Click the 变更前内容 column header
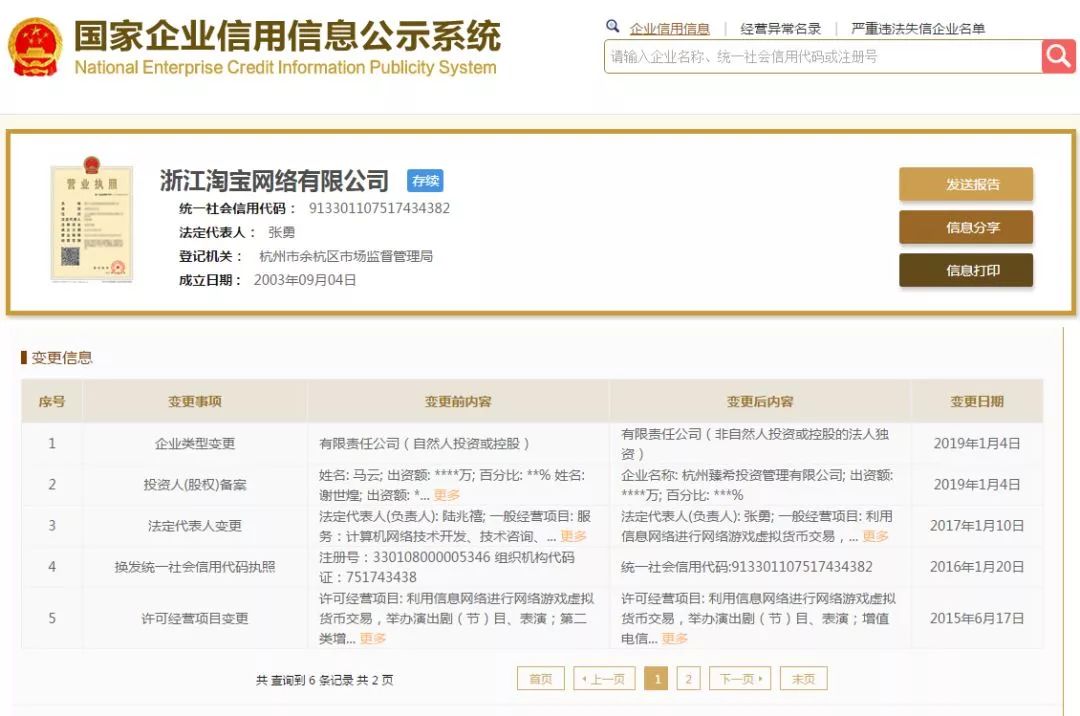Viewport: 1080px width, 716px height. 458,401
